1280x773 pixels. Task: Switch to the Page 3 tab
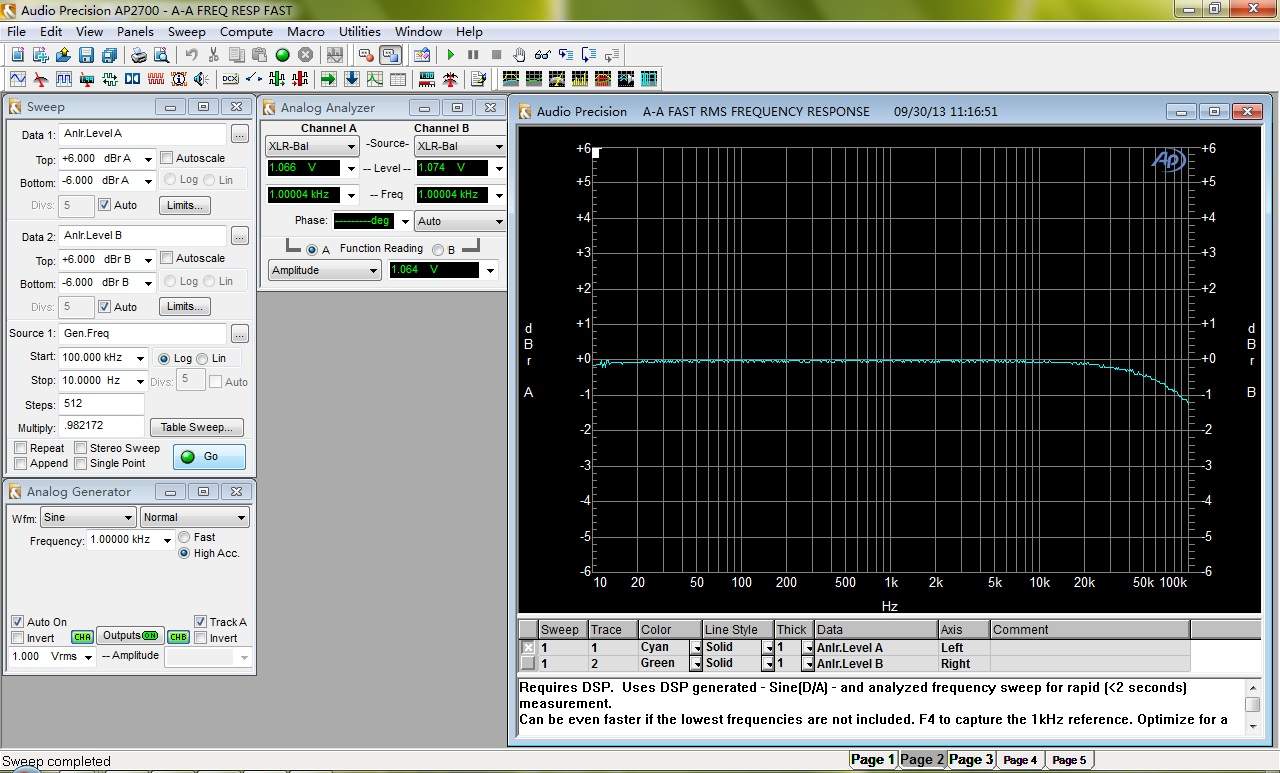[970, 760]
